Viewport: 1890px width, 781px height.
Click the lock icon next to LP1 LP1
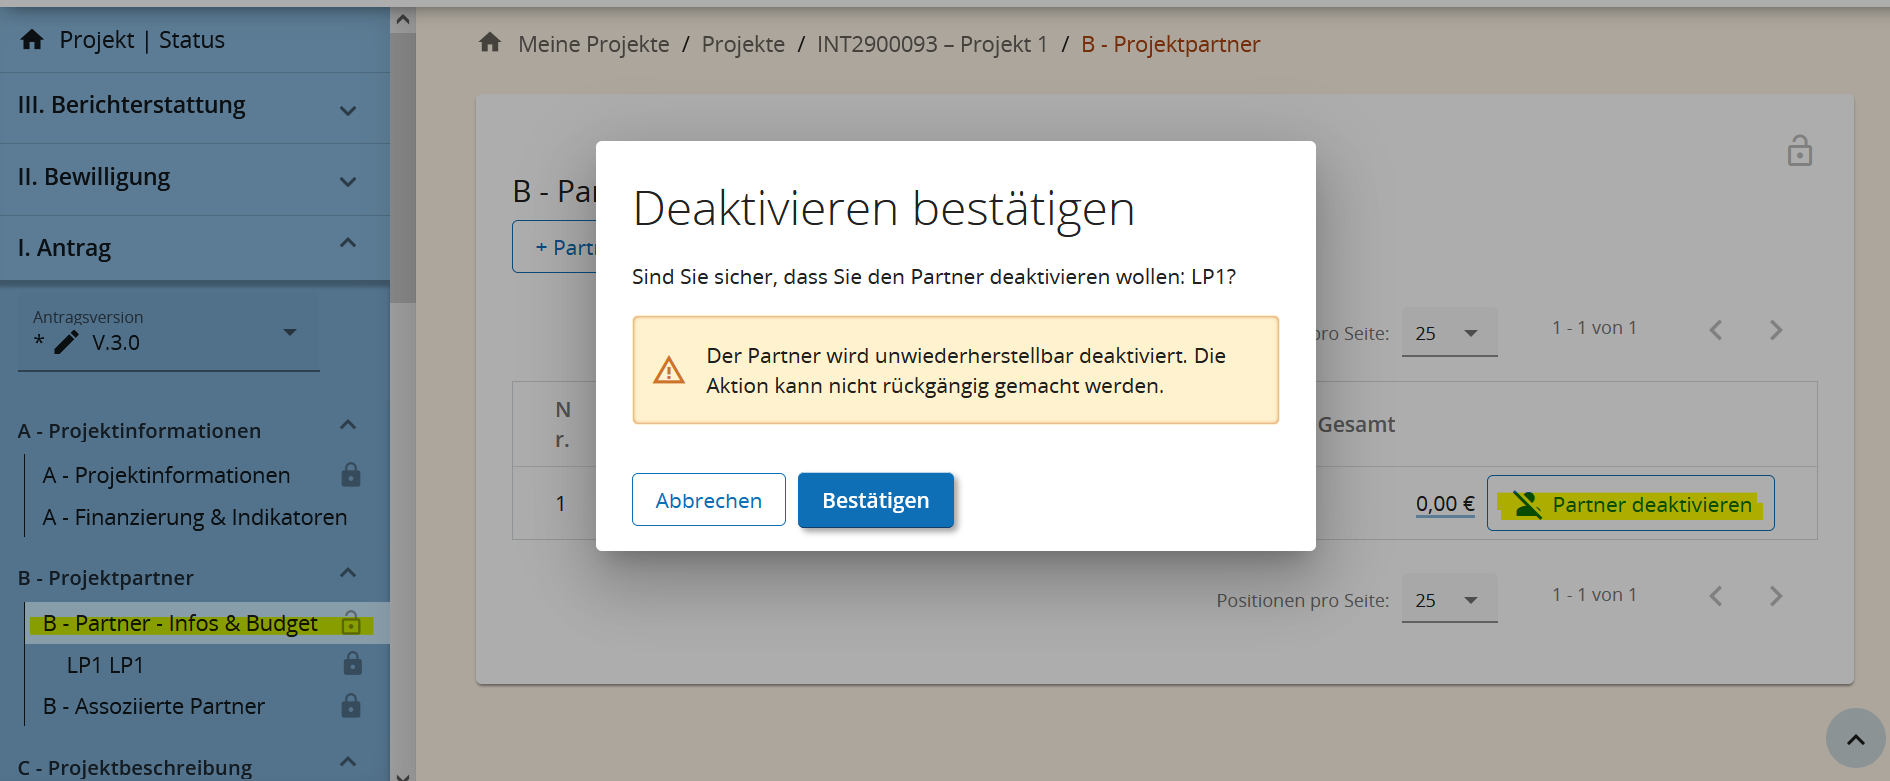pyautogui.click(x=352, y=664)
